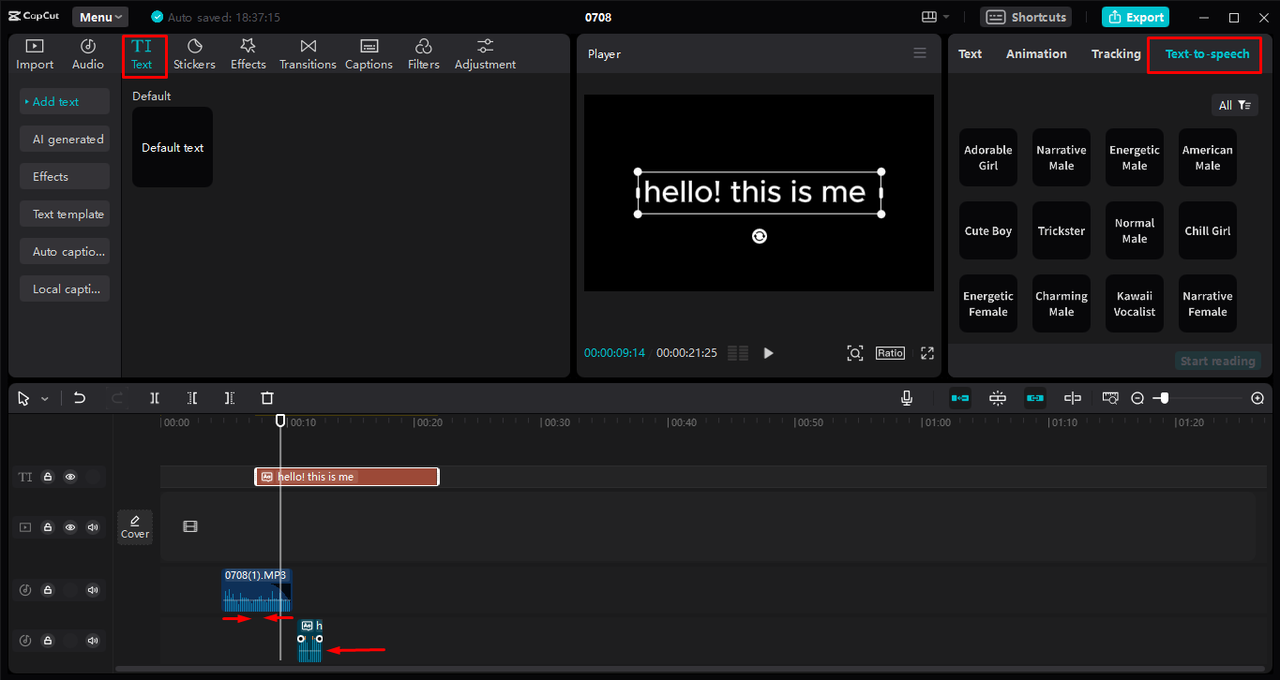Viewport: 1280px width, 680px height.
Task: Click the timeline zoom-to-fit ruler icon
Action: pos(1110,398)
